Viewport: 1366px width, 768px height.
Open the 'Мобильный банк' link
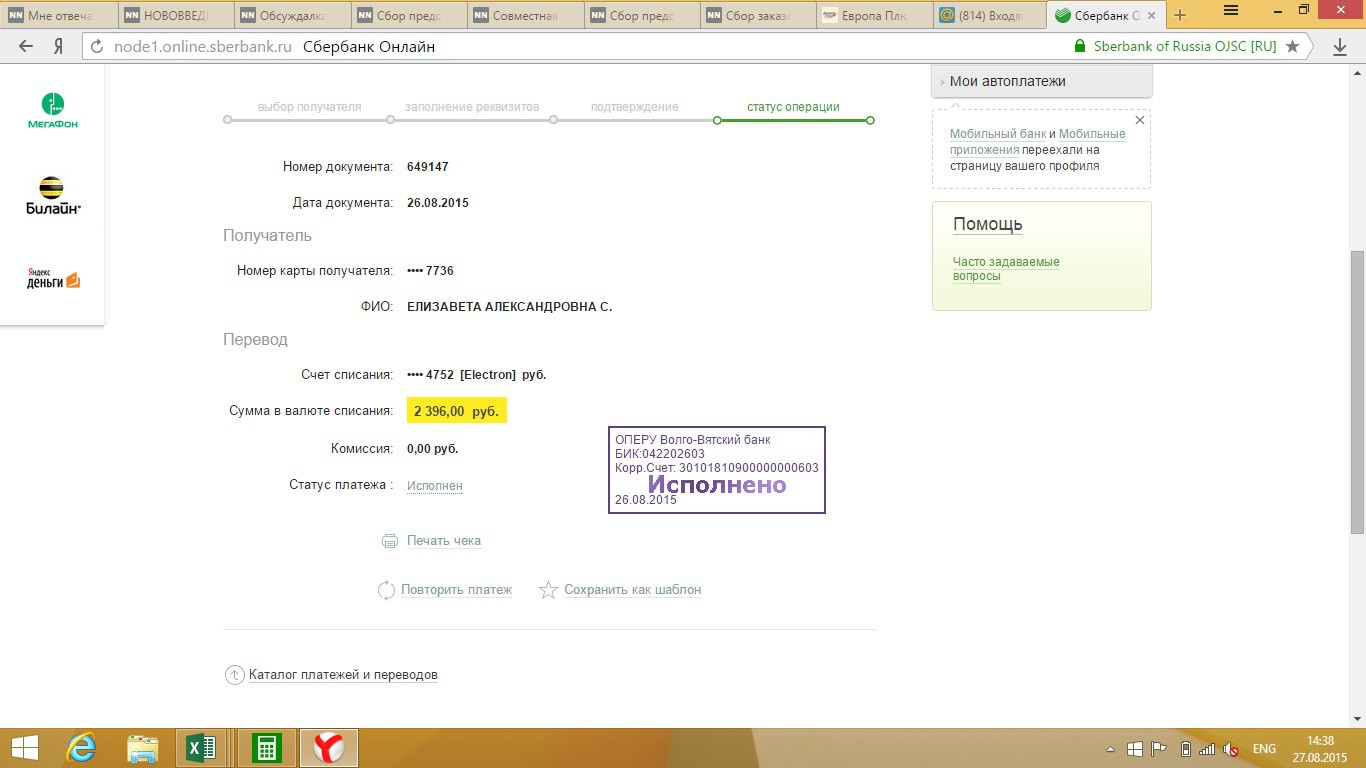pyautogui.click(x=998, y=134)
